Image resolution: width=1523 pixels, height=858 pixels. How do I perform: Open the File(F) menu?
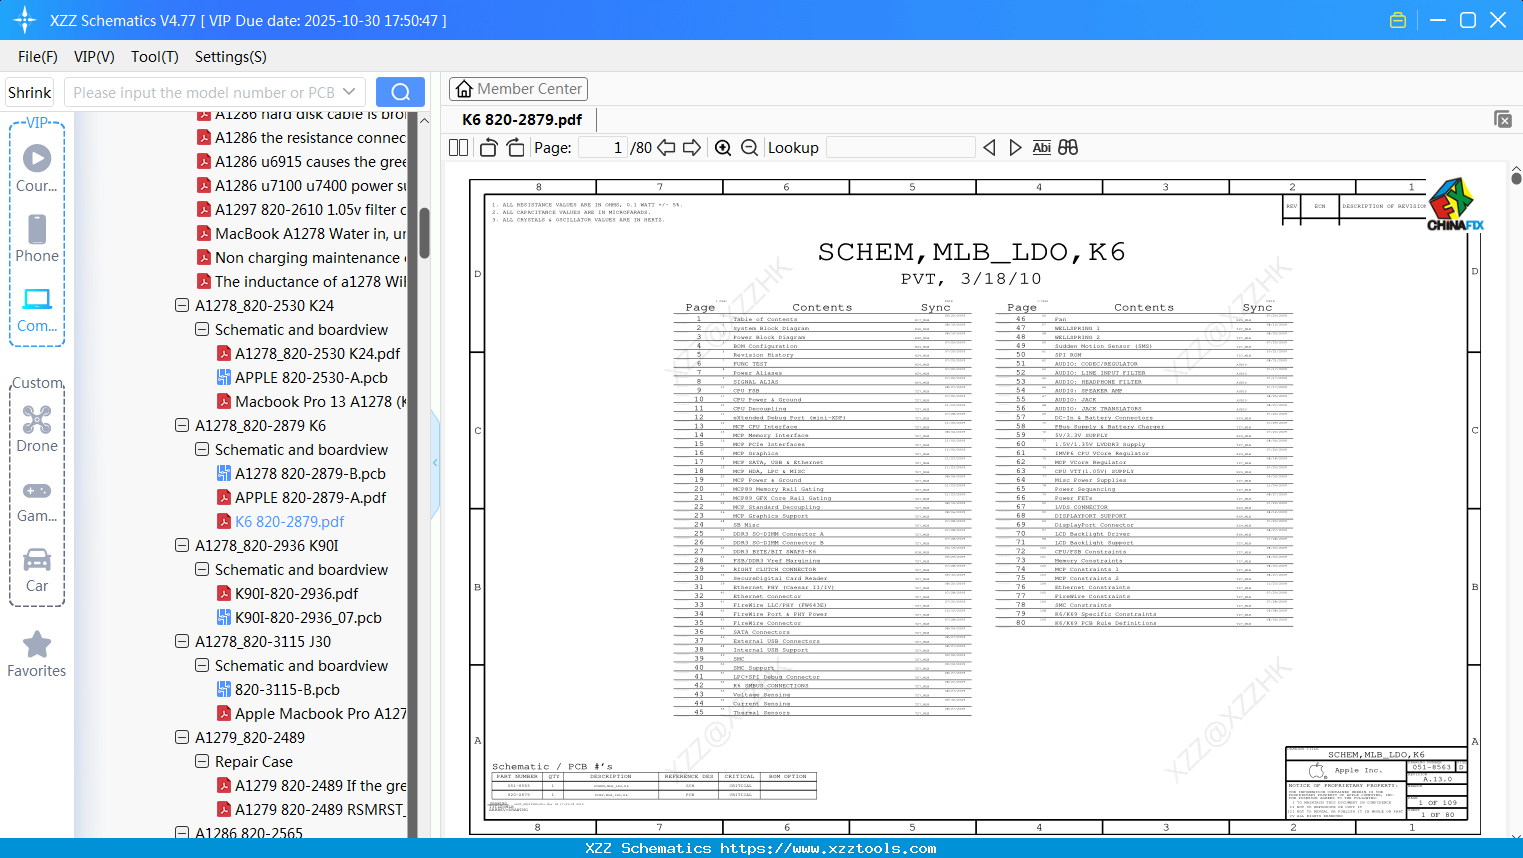pyautogui.click(x=38, y=57)
